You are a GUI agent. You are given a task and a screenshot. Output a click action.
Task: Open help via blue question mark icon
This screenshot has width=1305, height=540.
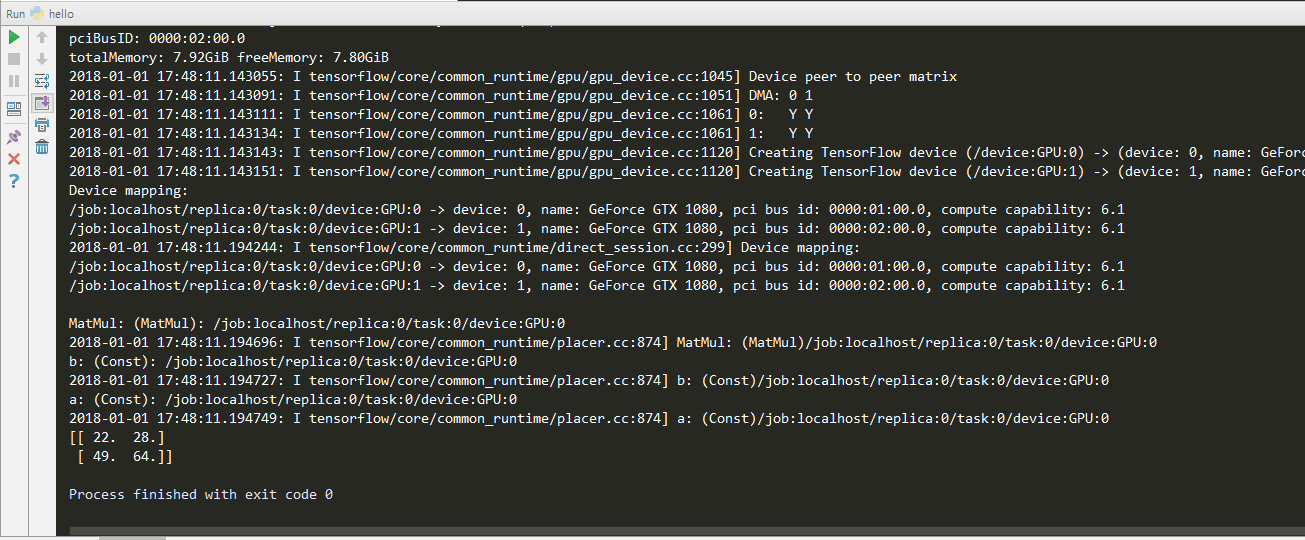coord(14,181)
